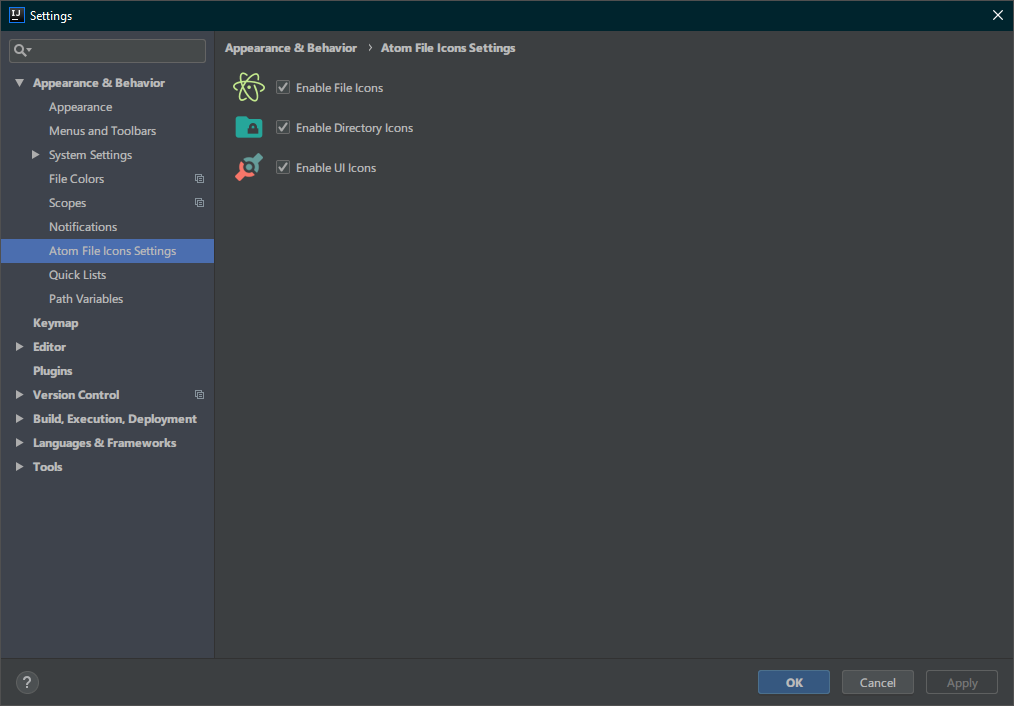Close the Settings dialog

[997, 15]
